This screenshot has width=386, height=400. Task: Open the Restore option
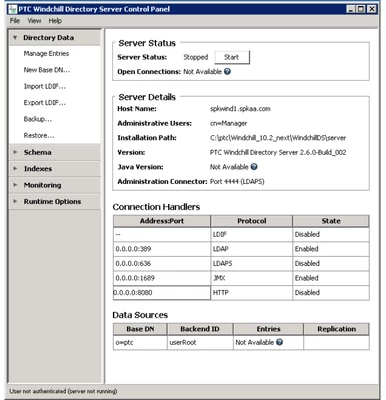pyautogui.click(x=39, y=135)
